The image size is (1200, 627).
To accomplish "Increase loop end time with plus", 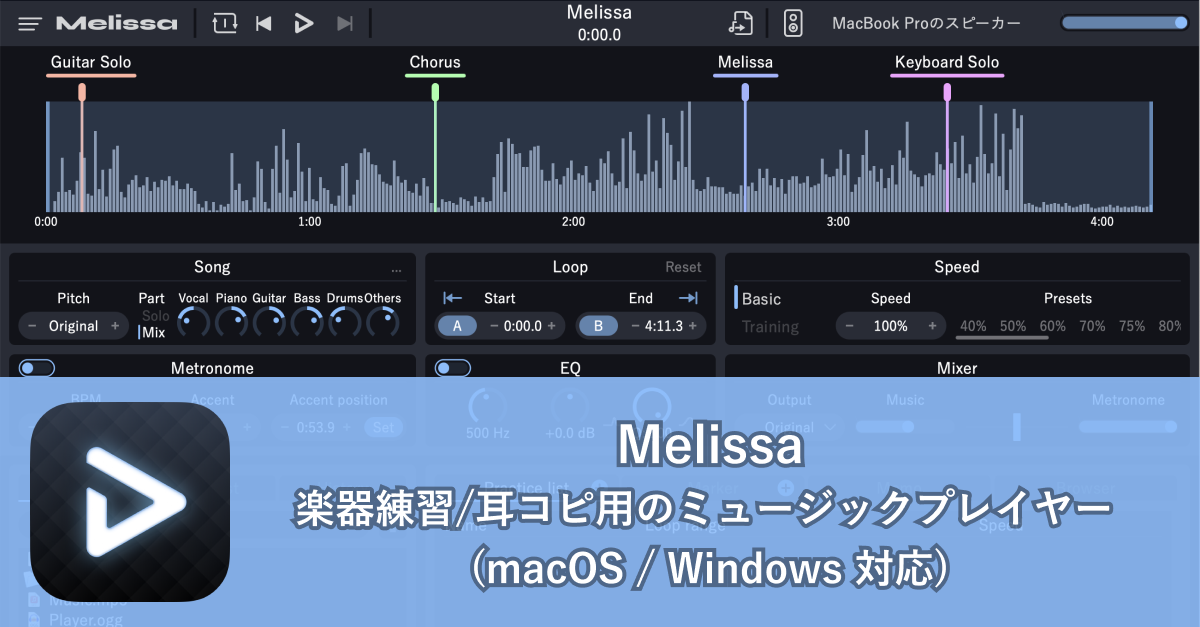I will point(693,326).
